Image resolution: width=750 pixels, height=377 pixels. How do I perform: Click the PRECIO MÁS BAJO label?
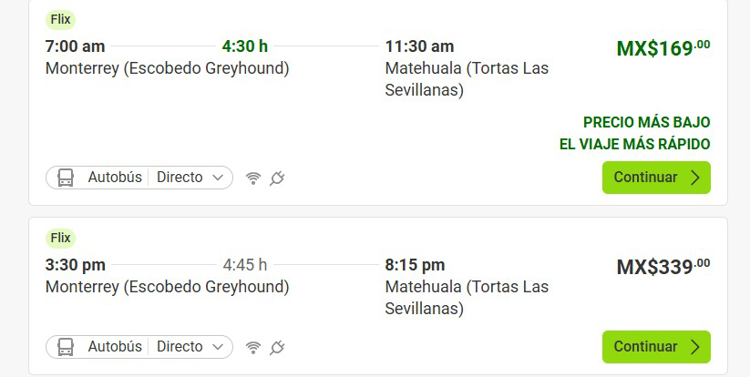(x=647, y=122)
